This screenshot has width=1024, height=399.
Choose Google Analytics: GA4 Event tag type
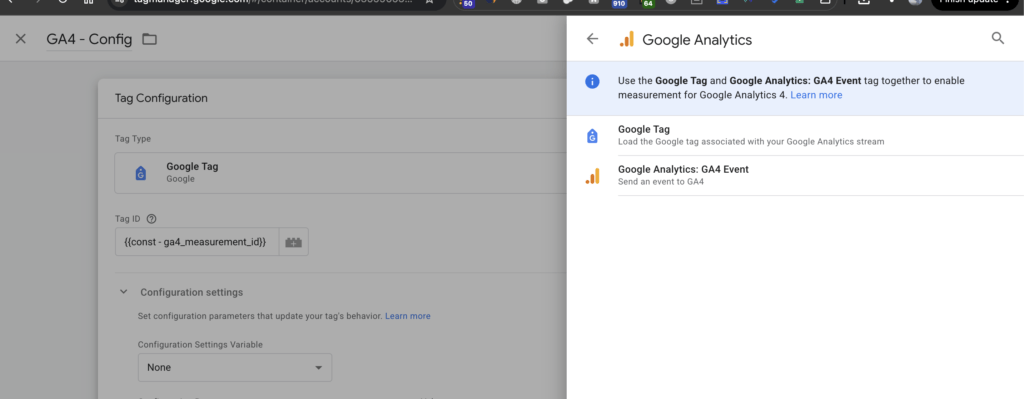[x=795, y=175]
